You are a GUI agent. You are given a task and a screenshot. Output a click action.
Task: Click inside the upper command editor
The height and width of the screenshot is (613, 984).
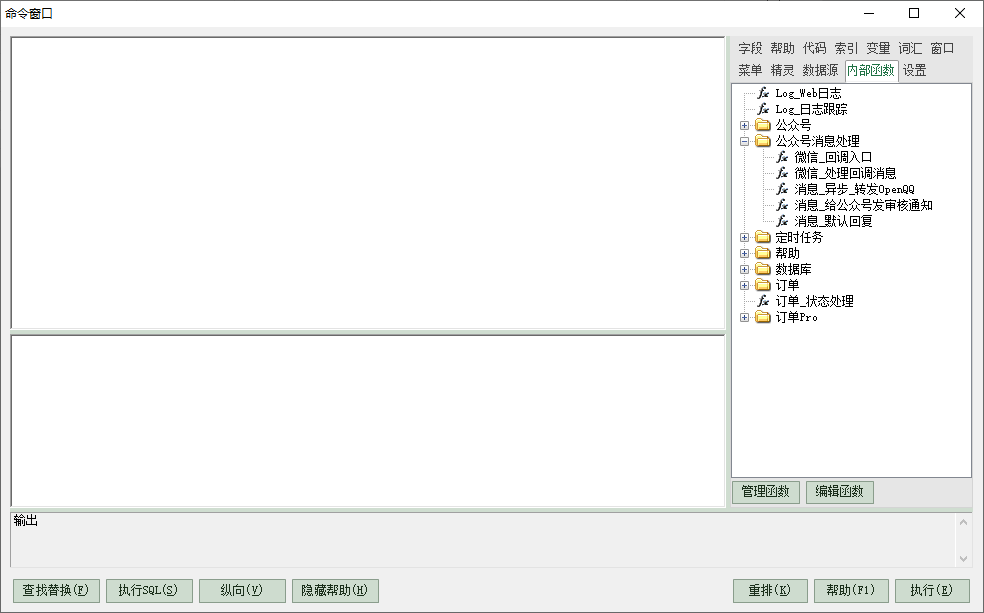coord(368,183)
